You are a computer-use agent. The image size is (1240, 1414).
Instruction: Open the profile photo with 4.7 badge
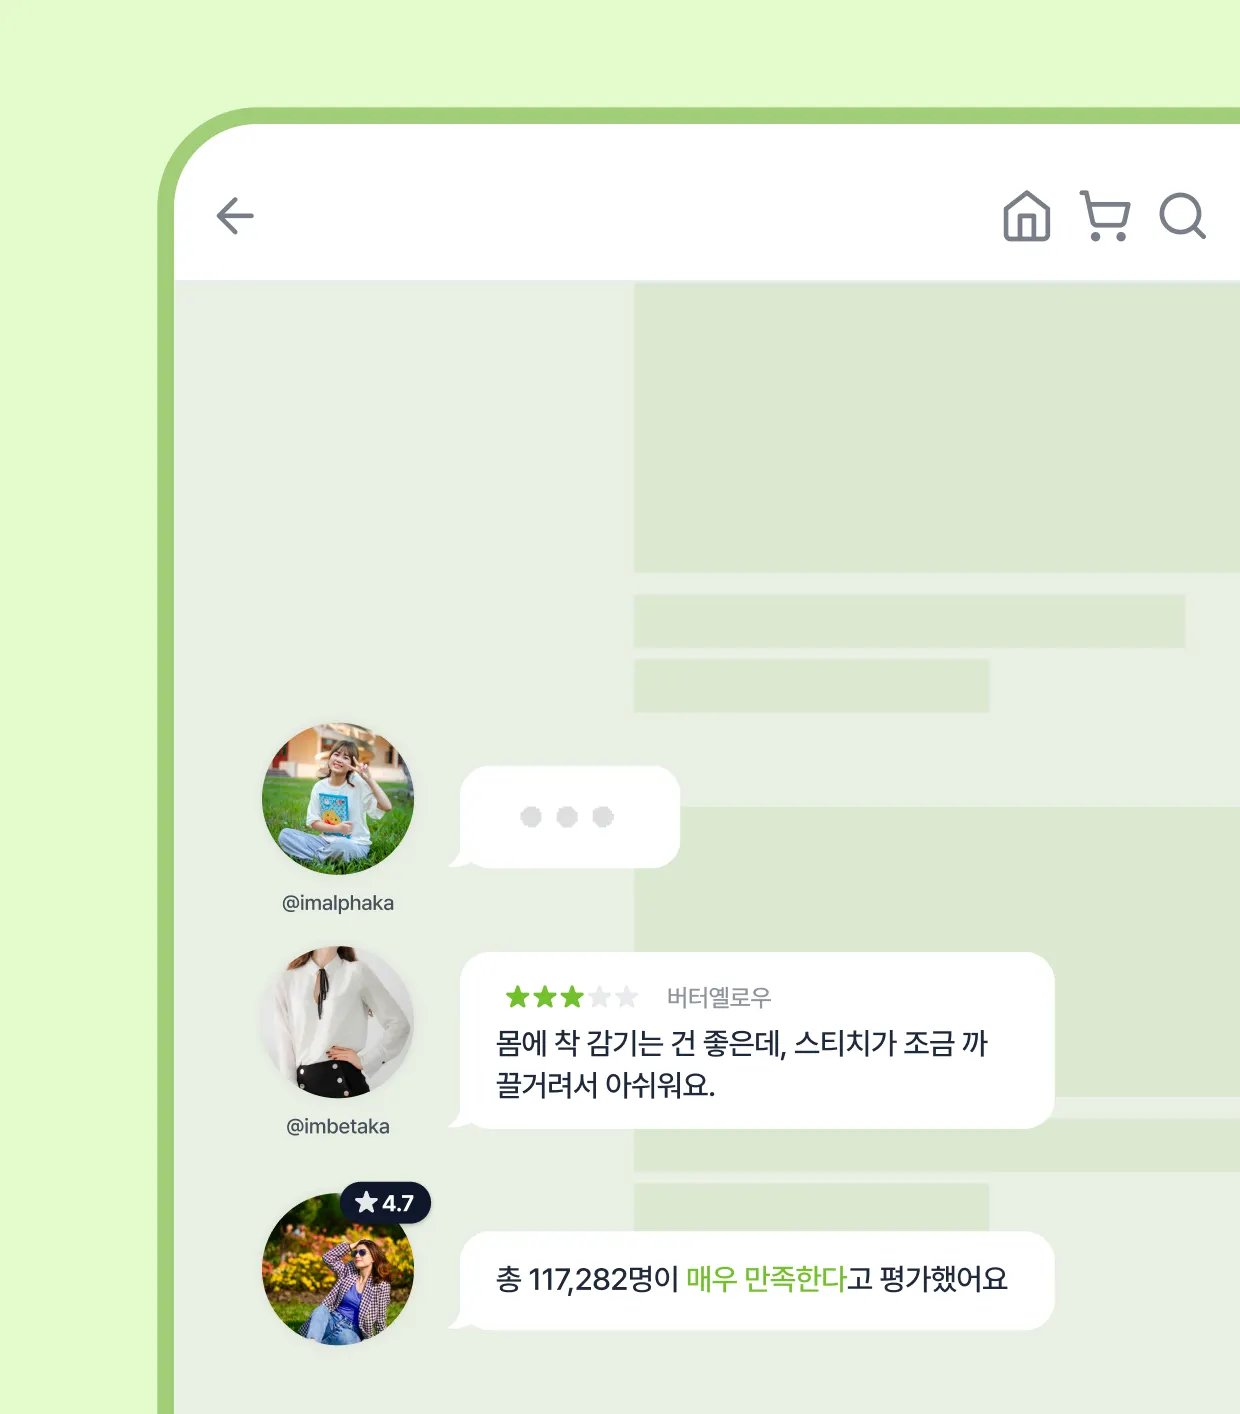point(338,1269)
